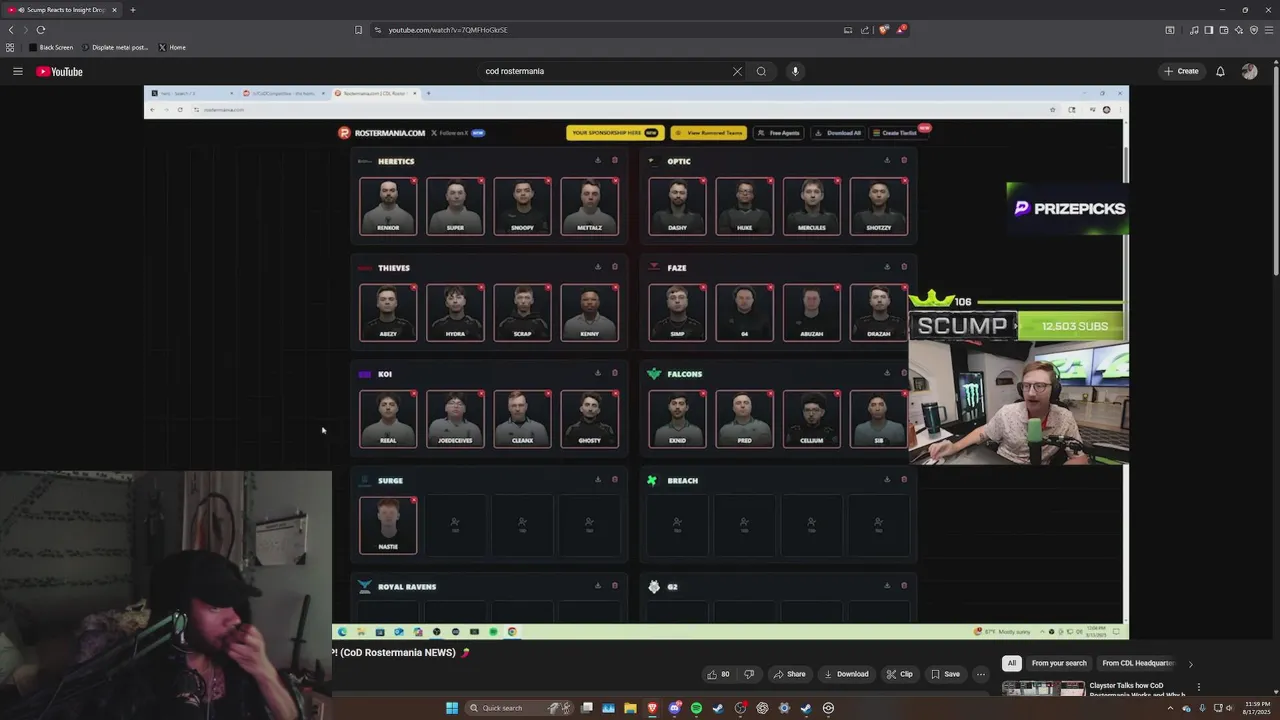The height and width of the screenshot is (720, 1280).
Task: Open the Back Screen bookmark
Action: pos(51,47)
